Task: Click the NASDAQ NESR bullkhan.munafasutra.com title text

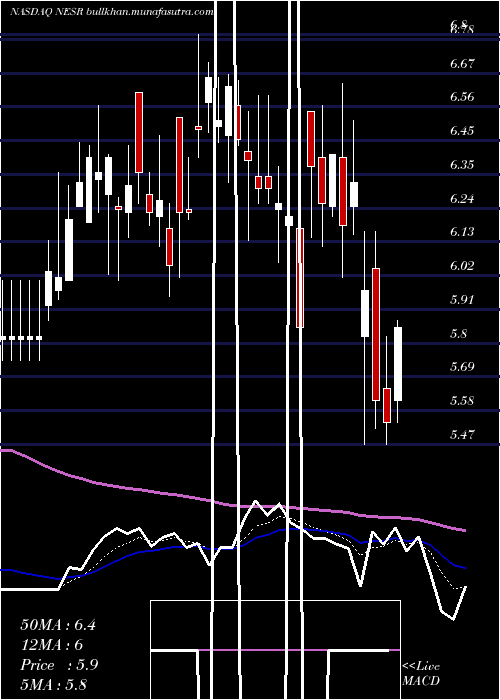Action: tap(112, 12)
